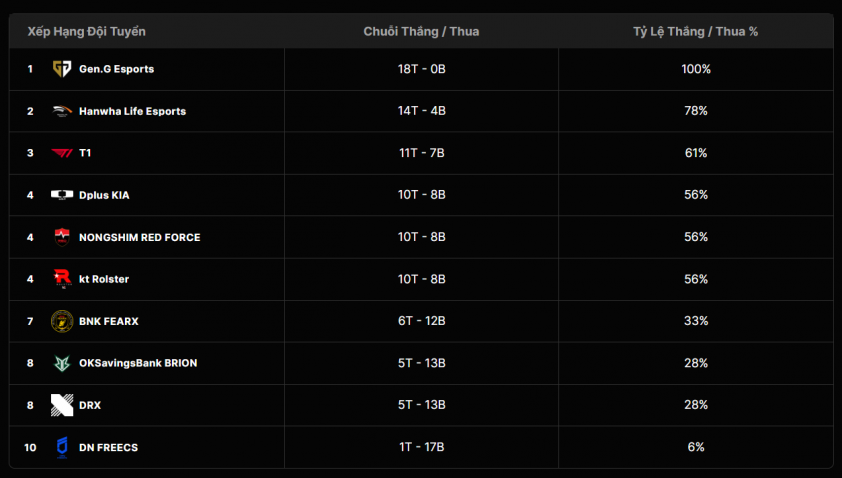
Task: Select the BNK FEARX round emblem
Action: [62, 321]
